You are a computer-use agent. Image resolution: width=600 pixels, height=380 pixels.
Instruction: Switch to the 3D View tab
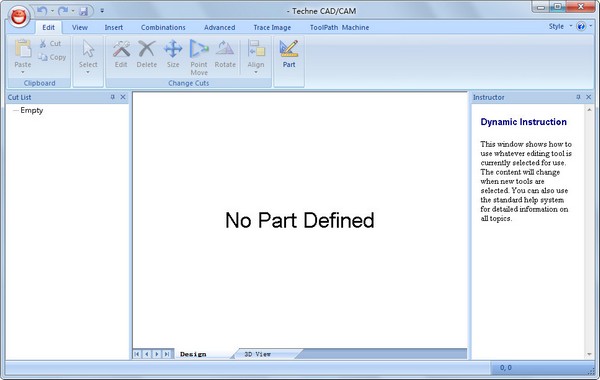[x=258, y=354]
